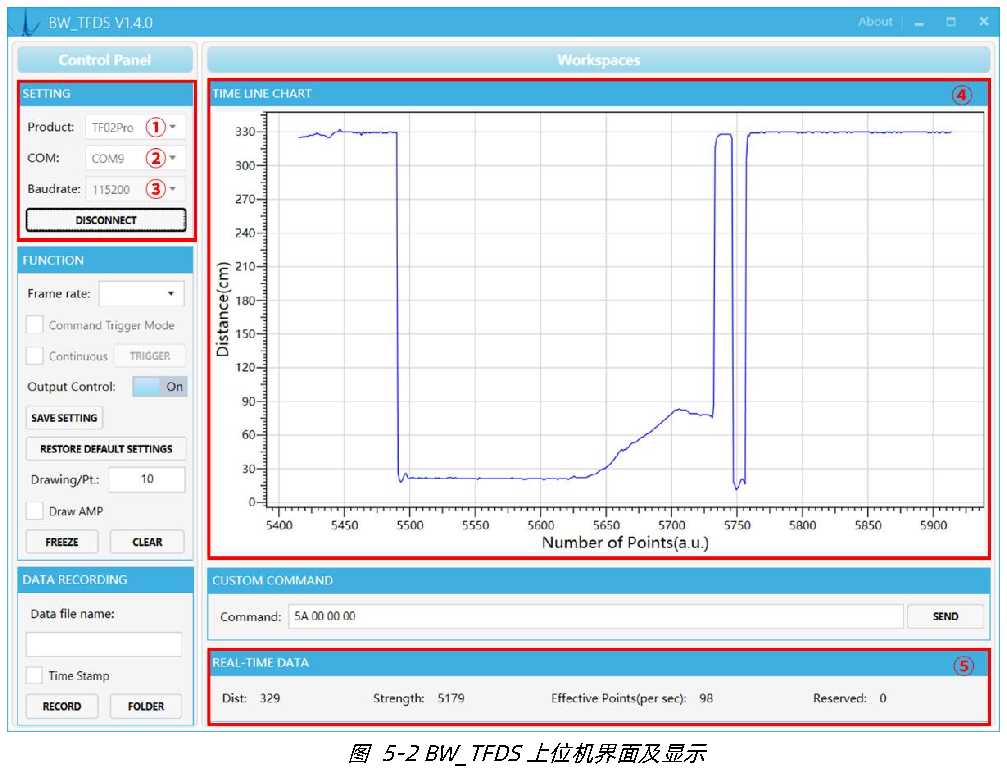Click the Reserved value 0

tap(883, 698)
